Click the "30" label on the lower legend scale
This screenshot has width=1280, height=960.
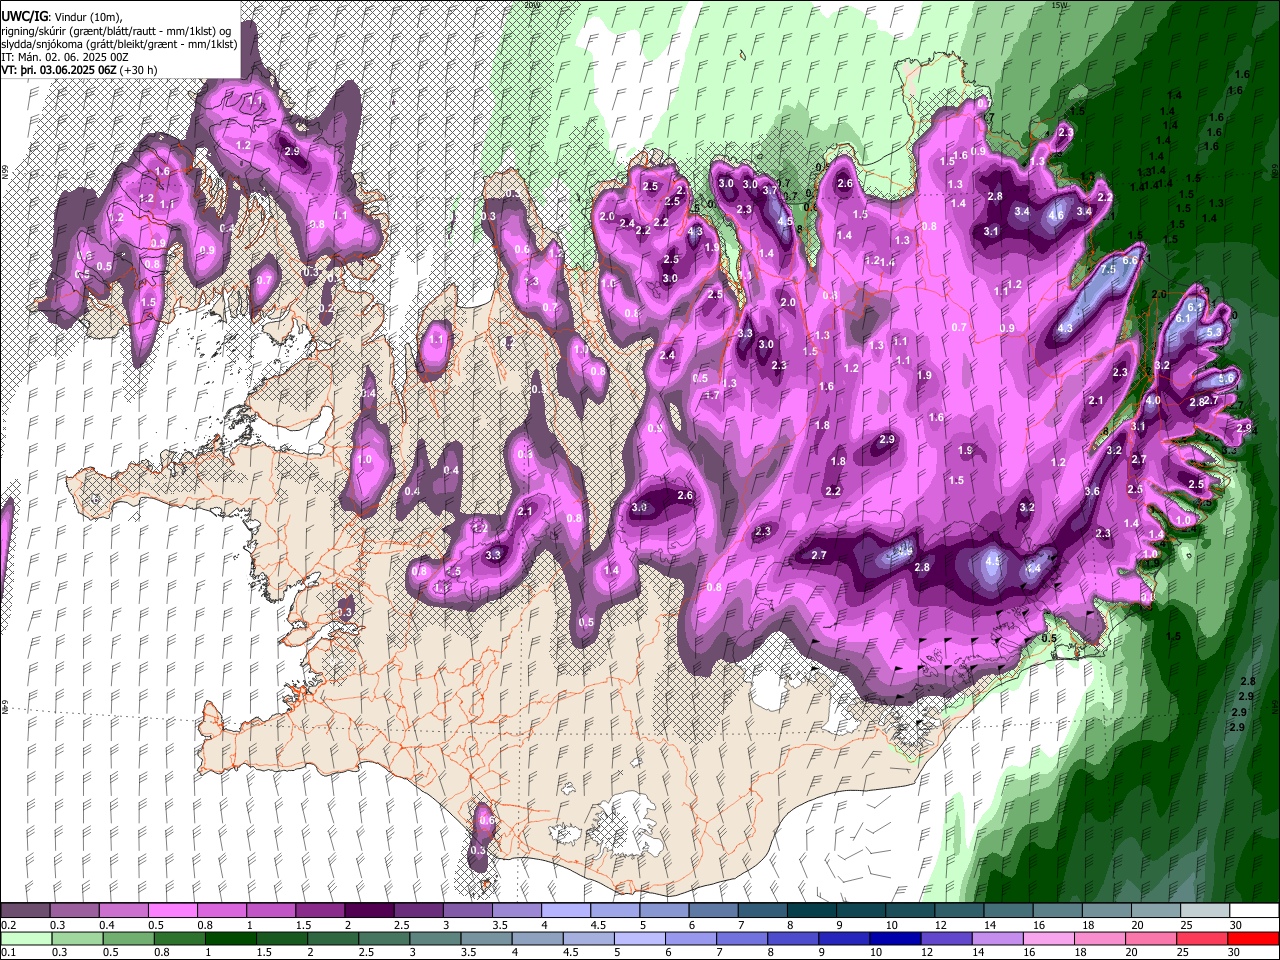1236,953
